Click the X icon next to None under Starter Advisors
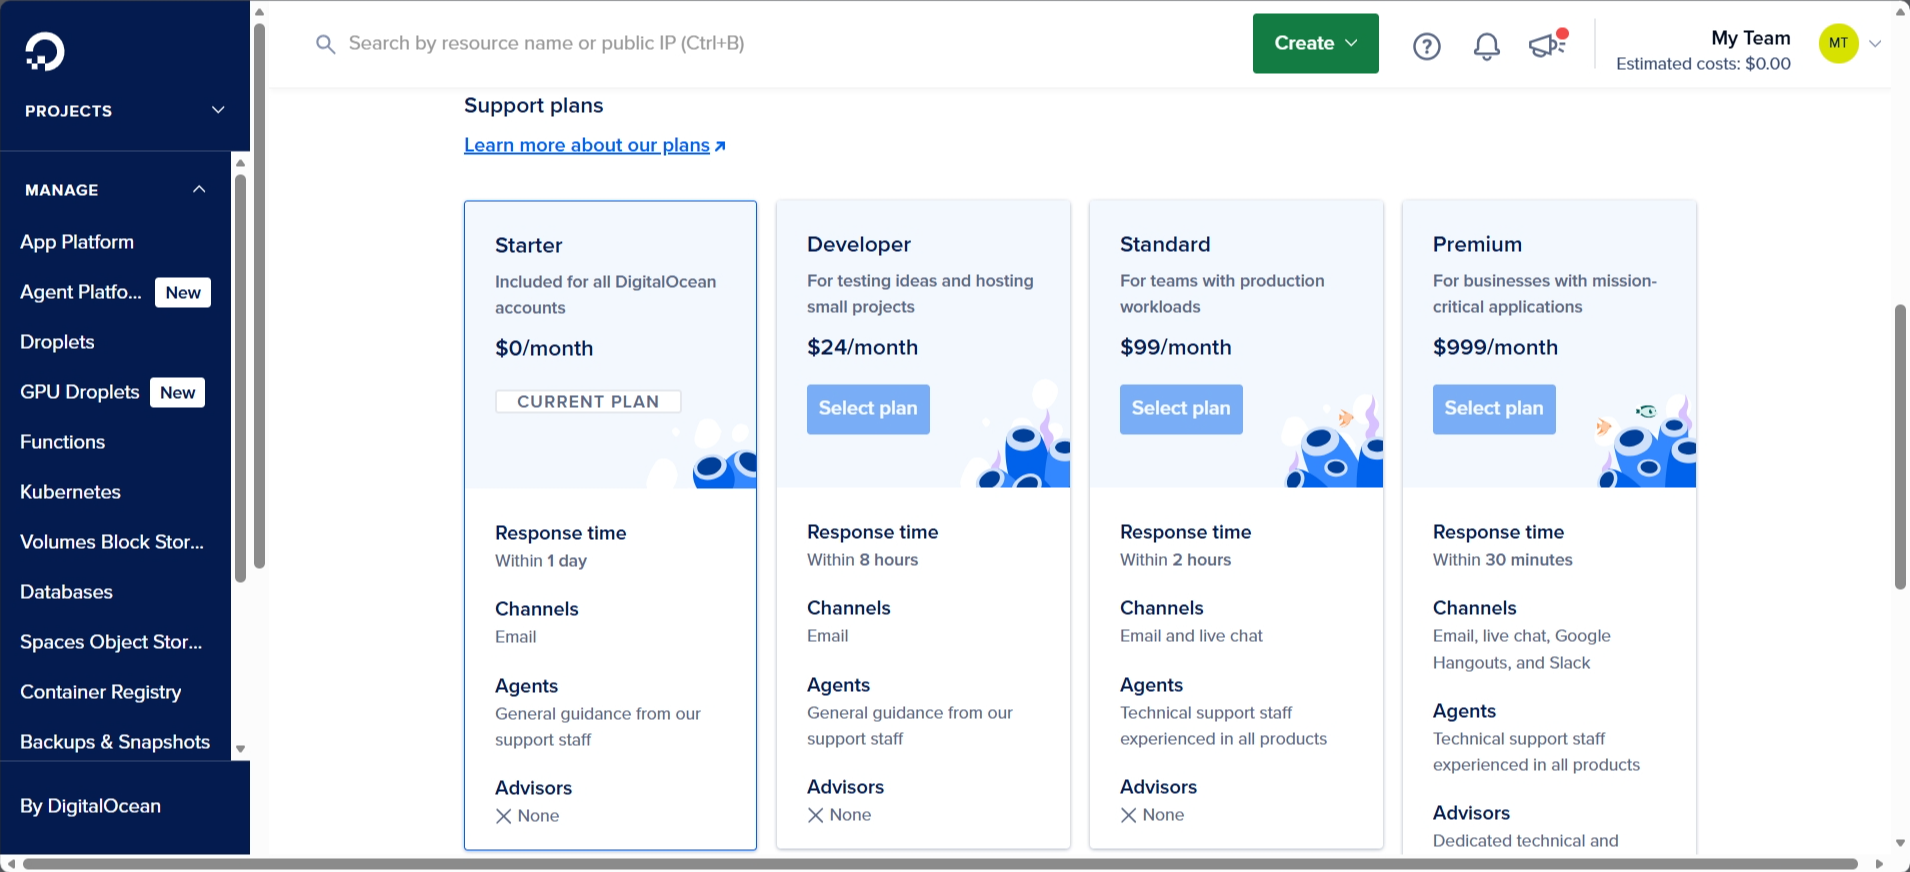This screenshot has height=872, width=1910. [x=504, y=816]
